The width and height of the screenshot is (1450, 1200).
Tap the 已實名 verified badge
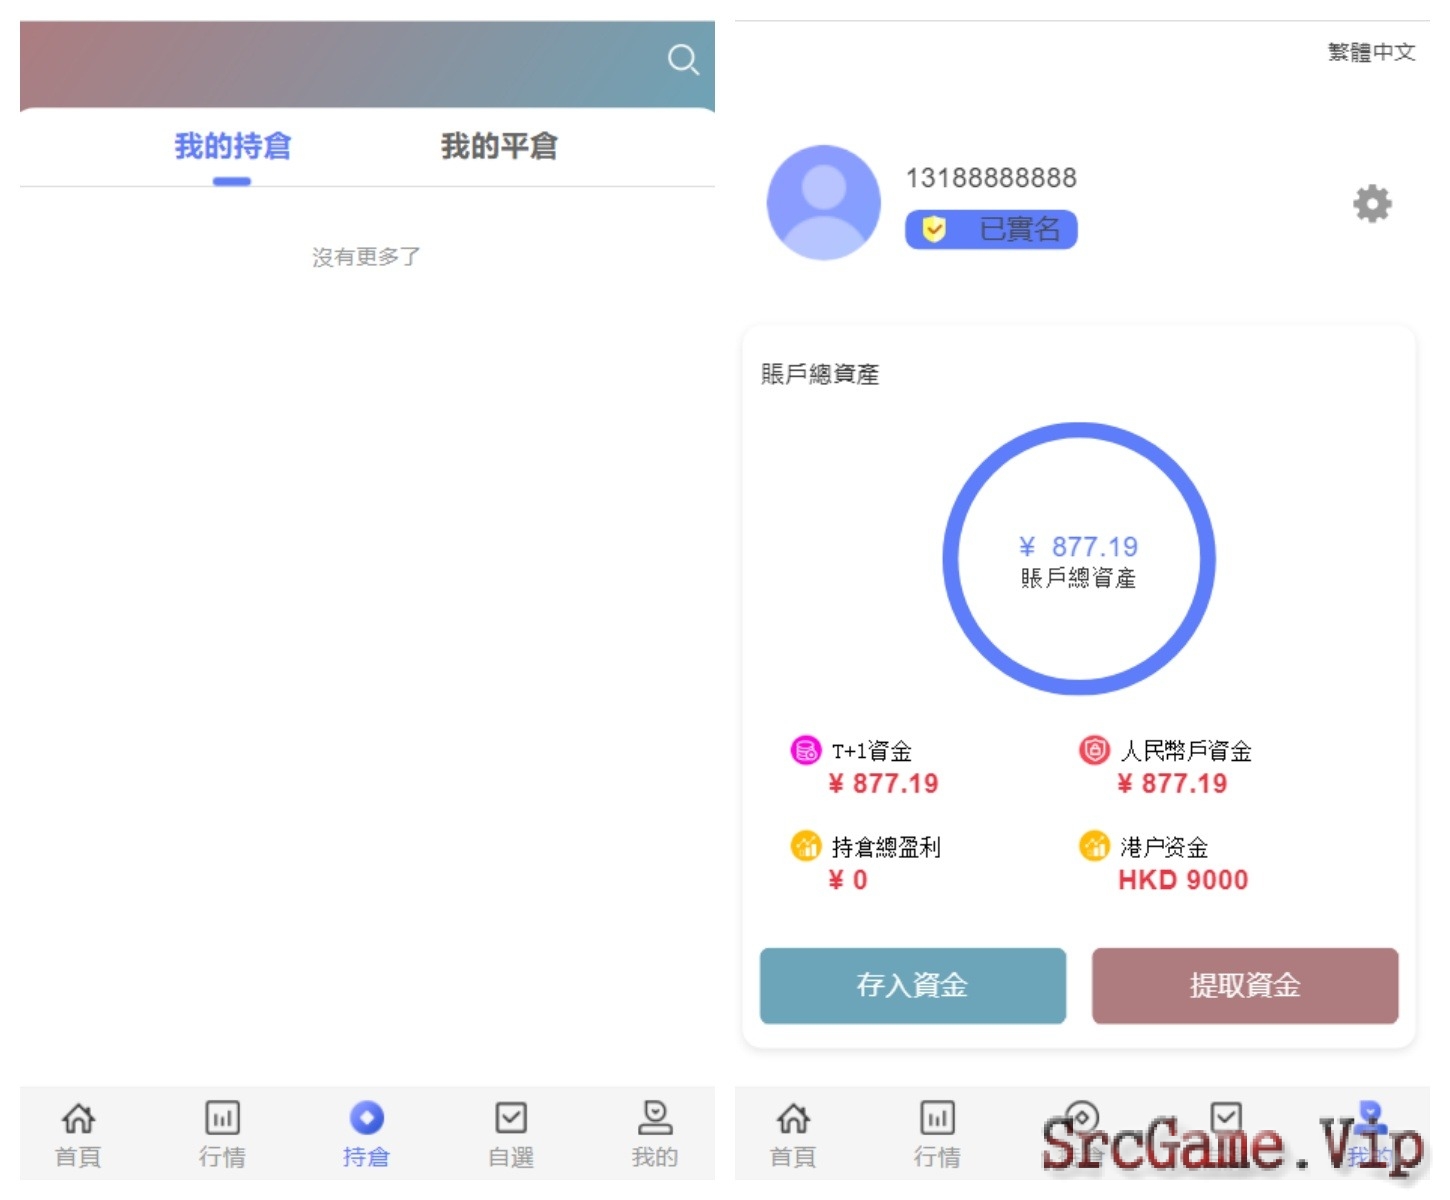pos(991,229)
